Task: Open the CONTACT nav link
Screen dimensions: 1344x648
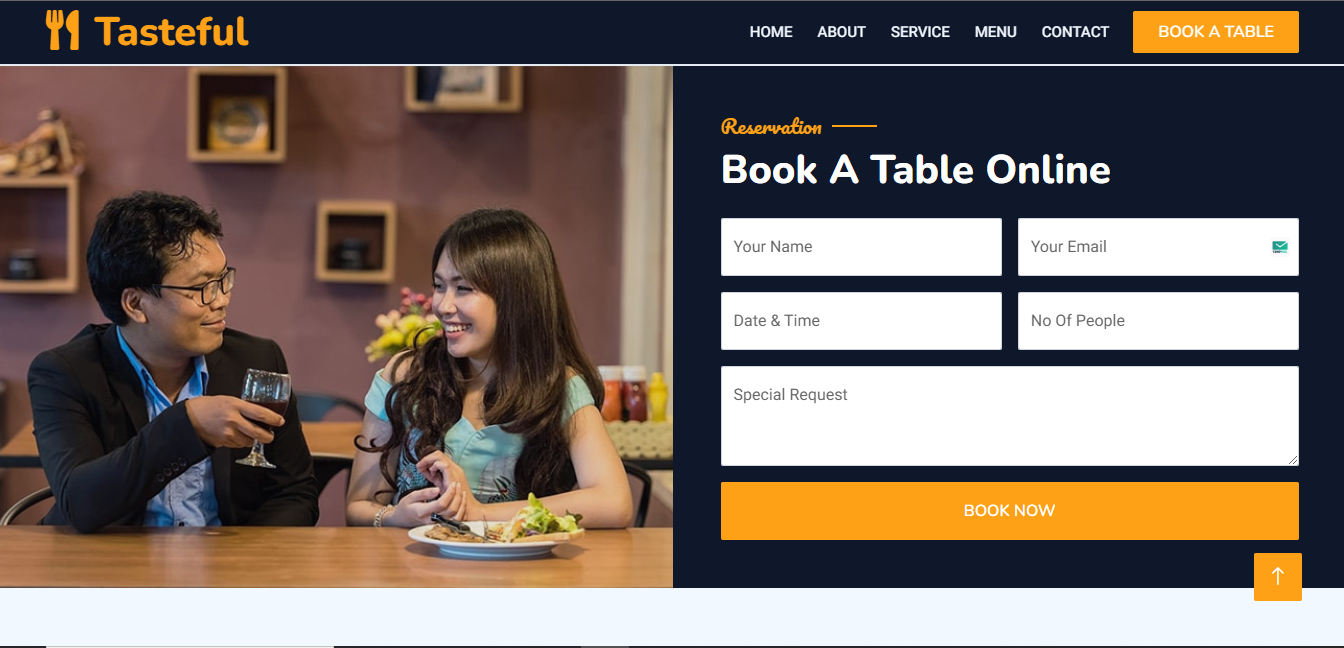Action: [x=1075, y=32]
